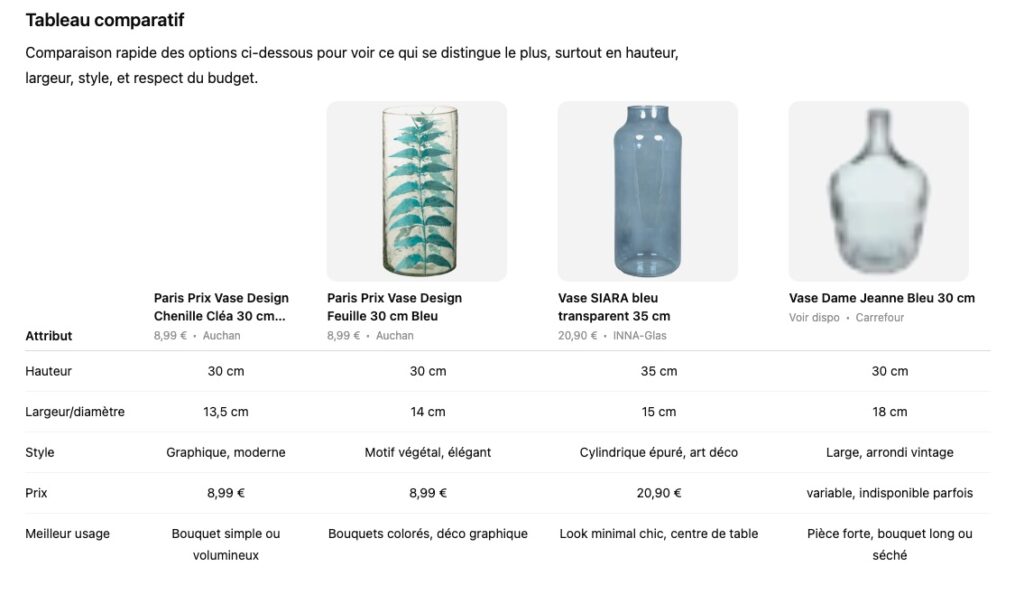Click the 20,90 € price cell
The height and width of the screenshot is (594, 1024).
tap(658, 493)
